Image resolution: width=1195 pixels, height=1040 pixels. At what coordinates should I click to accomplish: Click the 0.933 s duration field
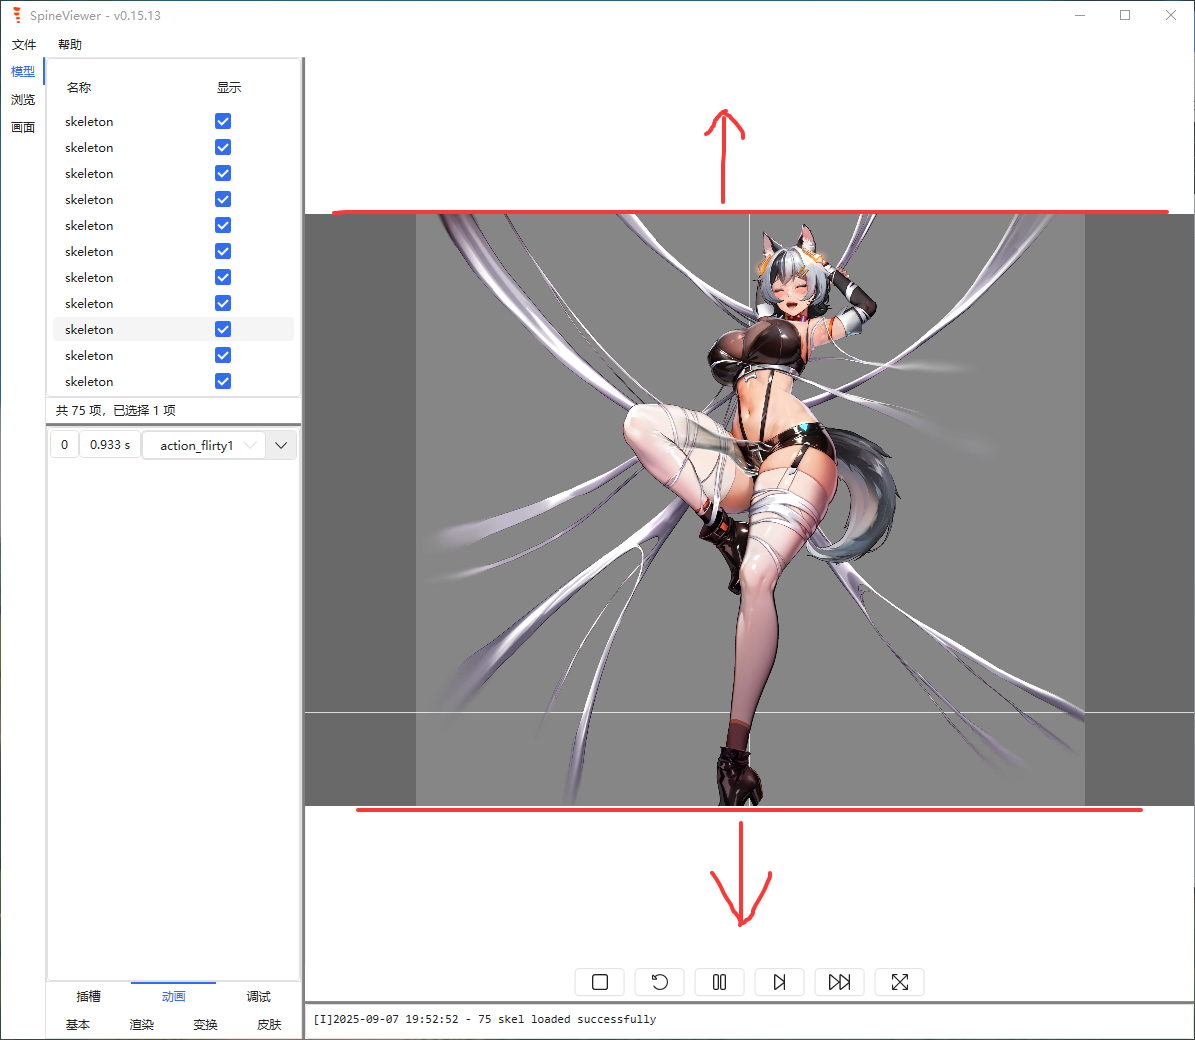(x=109, y=444)
